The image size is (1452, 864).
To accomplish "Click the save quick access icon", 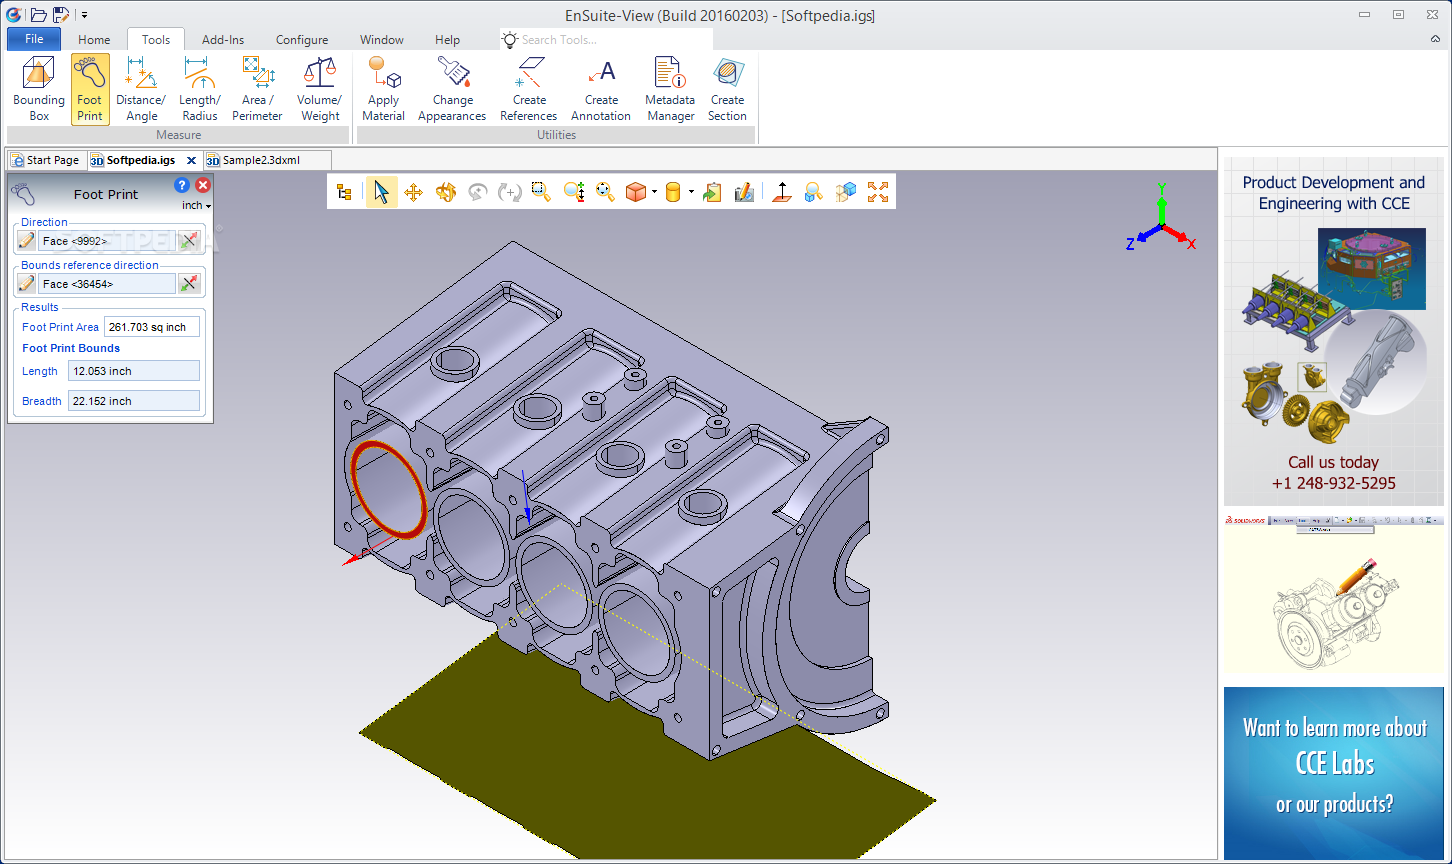I will pyautogui.click(x=62, y=14).
